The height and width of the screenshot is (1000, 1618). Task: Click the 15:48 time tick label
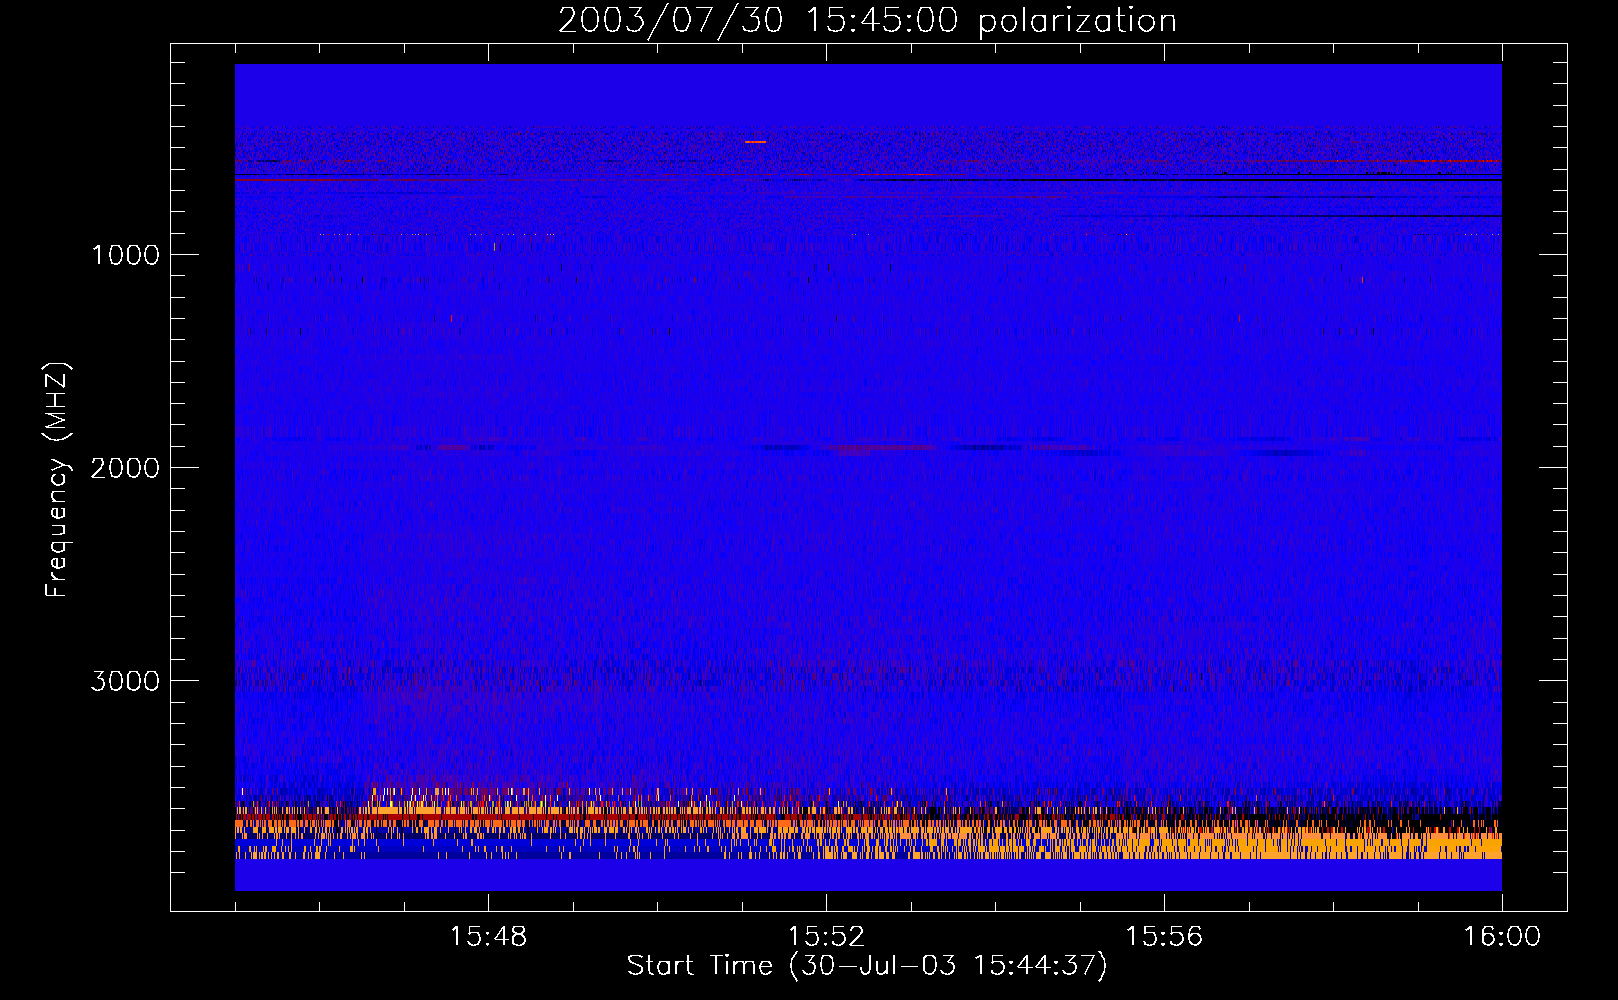pos(488,937)
